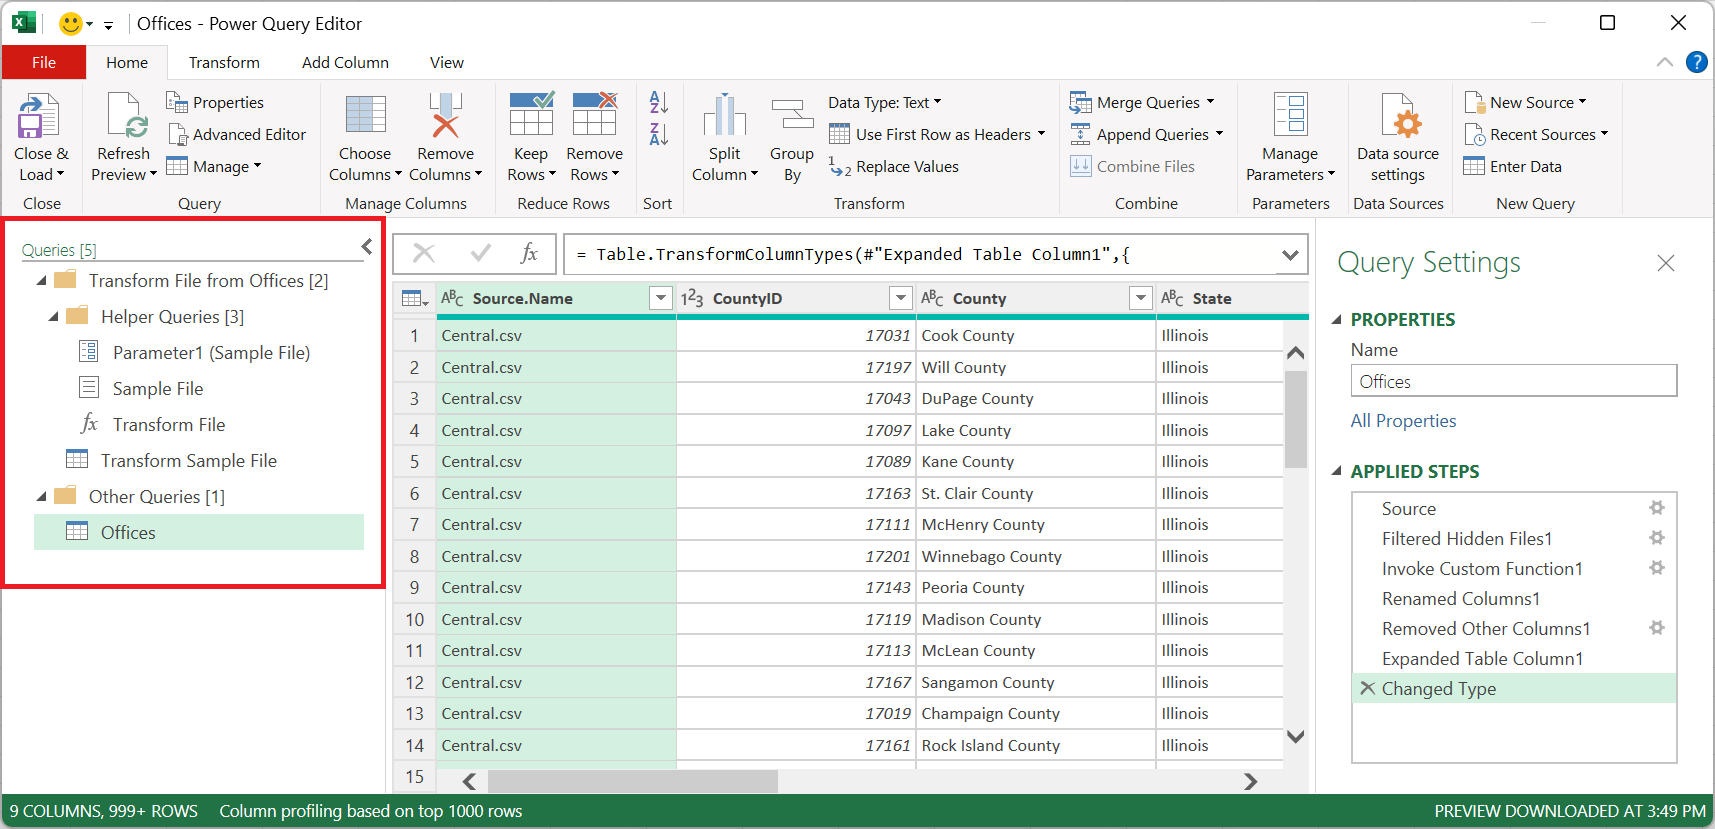Click the formula bar confirm checkmark
The width and height of the screenshot is (1715, 829).
[480, 254]
